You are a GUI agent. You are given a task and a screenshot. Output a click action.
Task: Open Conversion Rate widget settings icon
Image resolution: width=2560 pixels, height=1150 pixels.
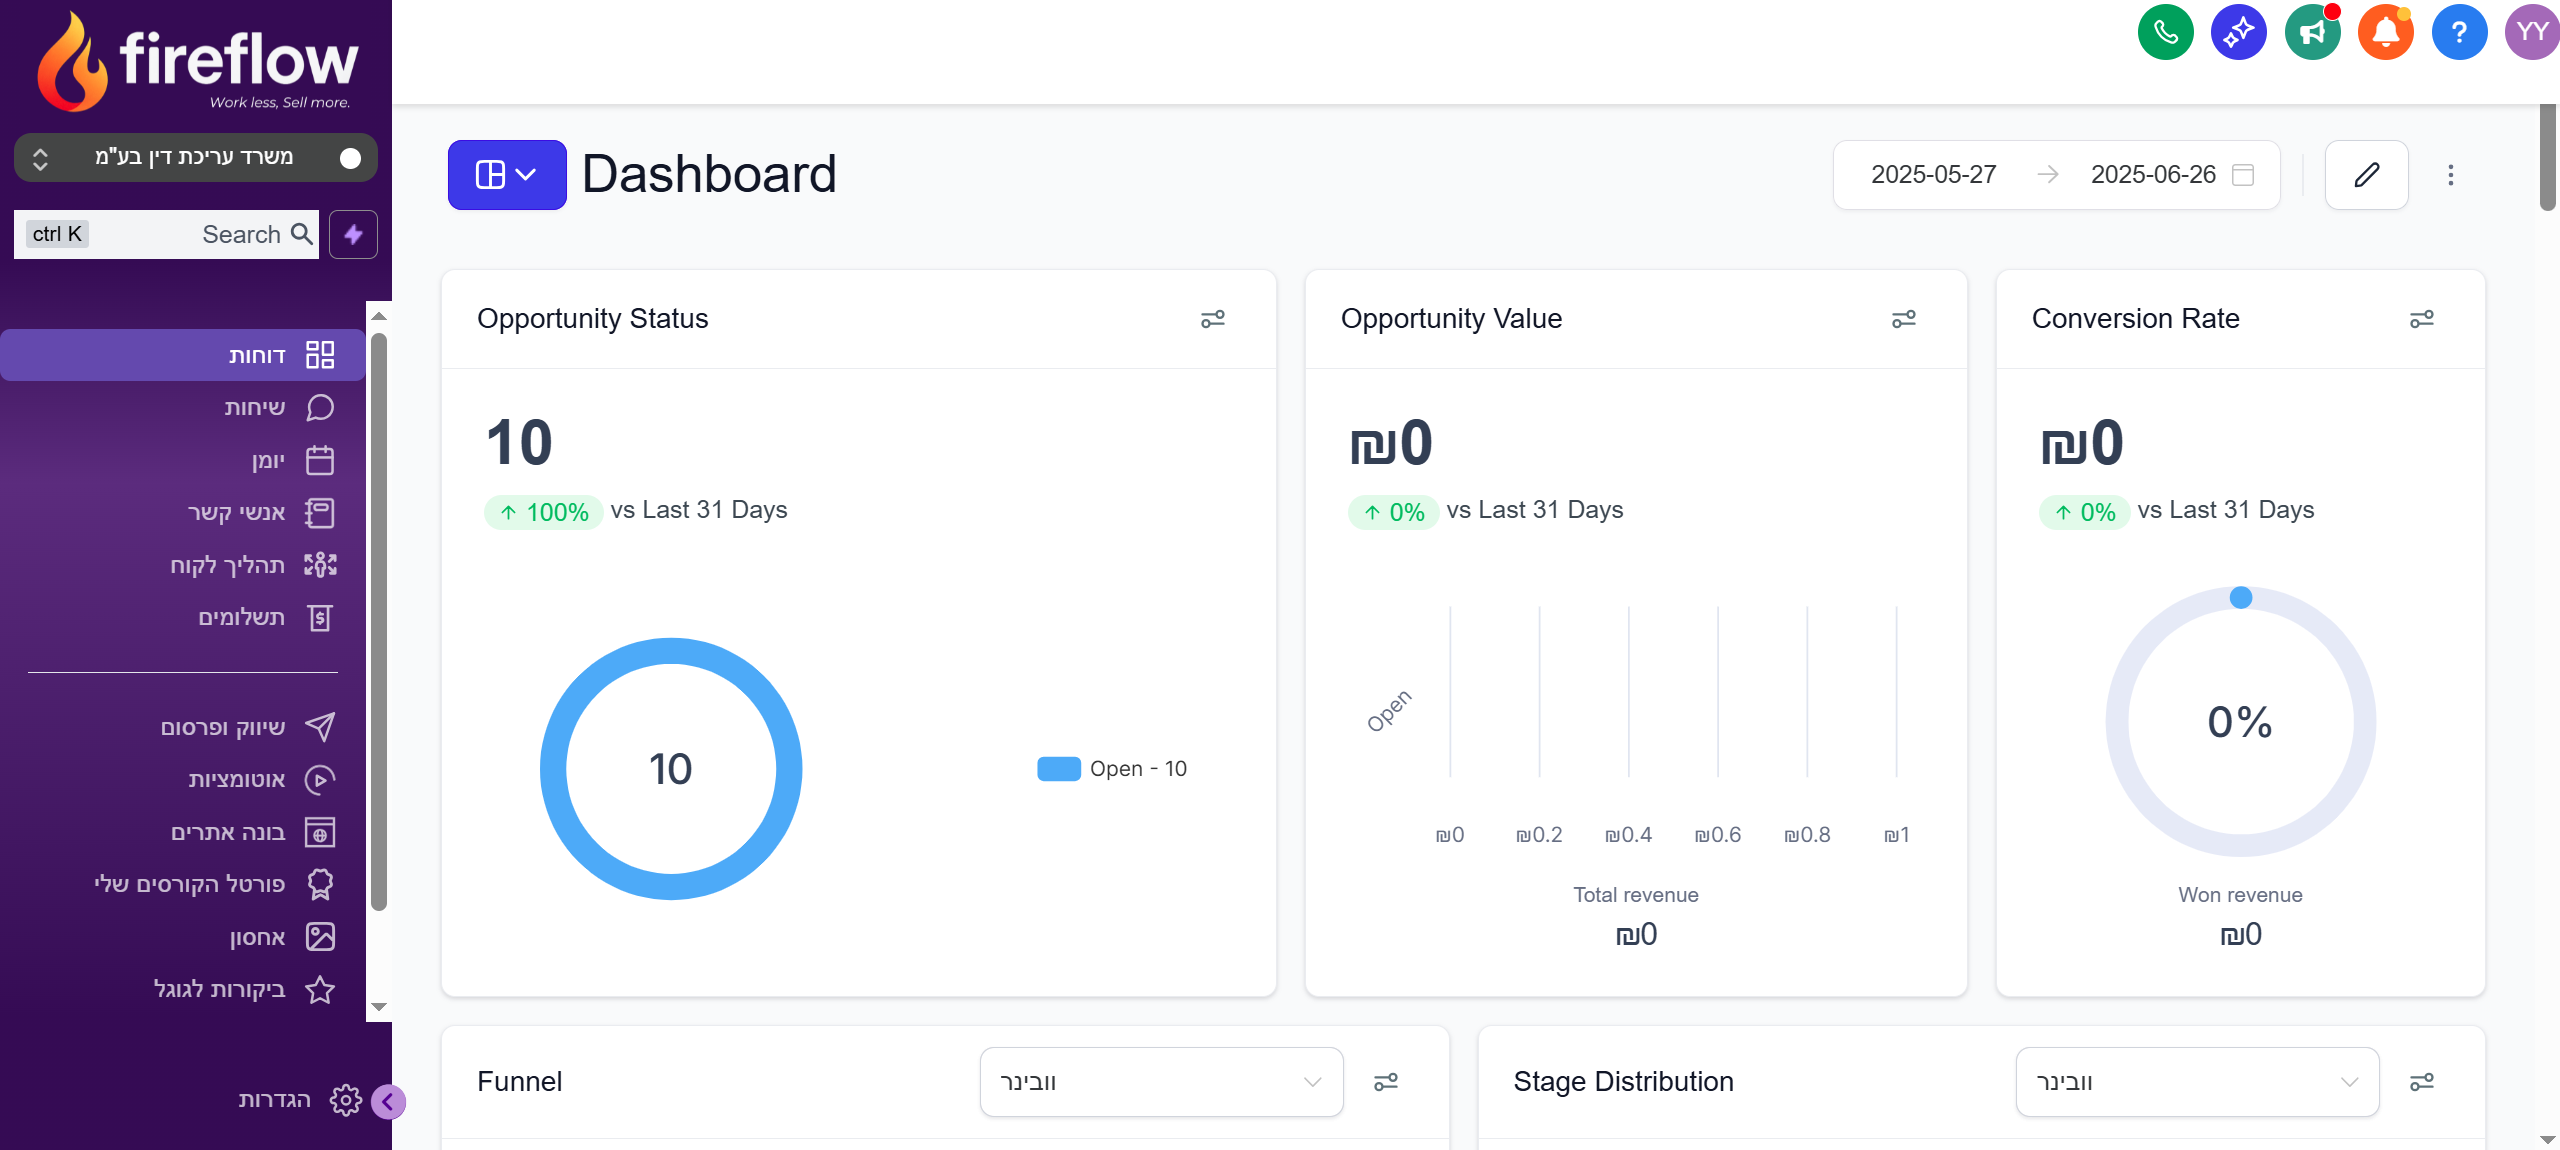coord(2421,319)
